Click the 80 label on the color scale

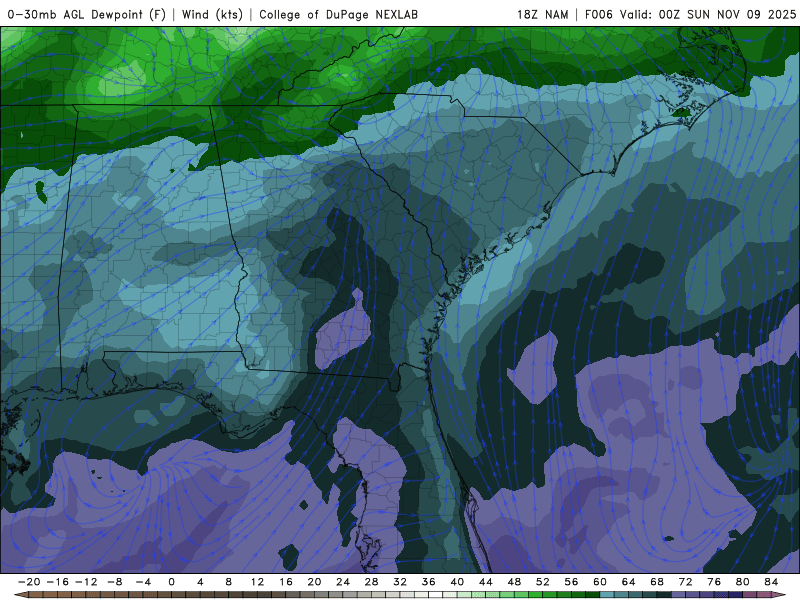(x=743, y=582)
